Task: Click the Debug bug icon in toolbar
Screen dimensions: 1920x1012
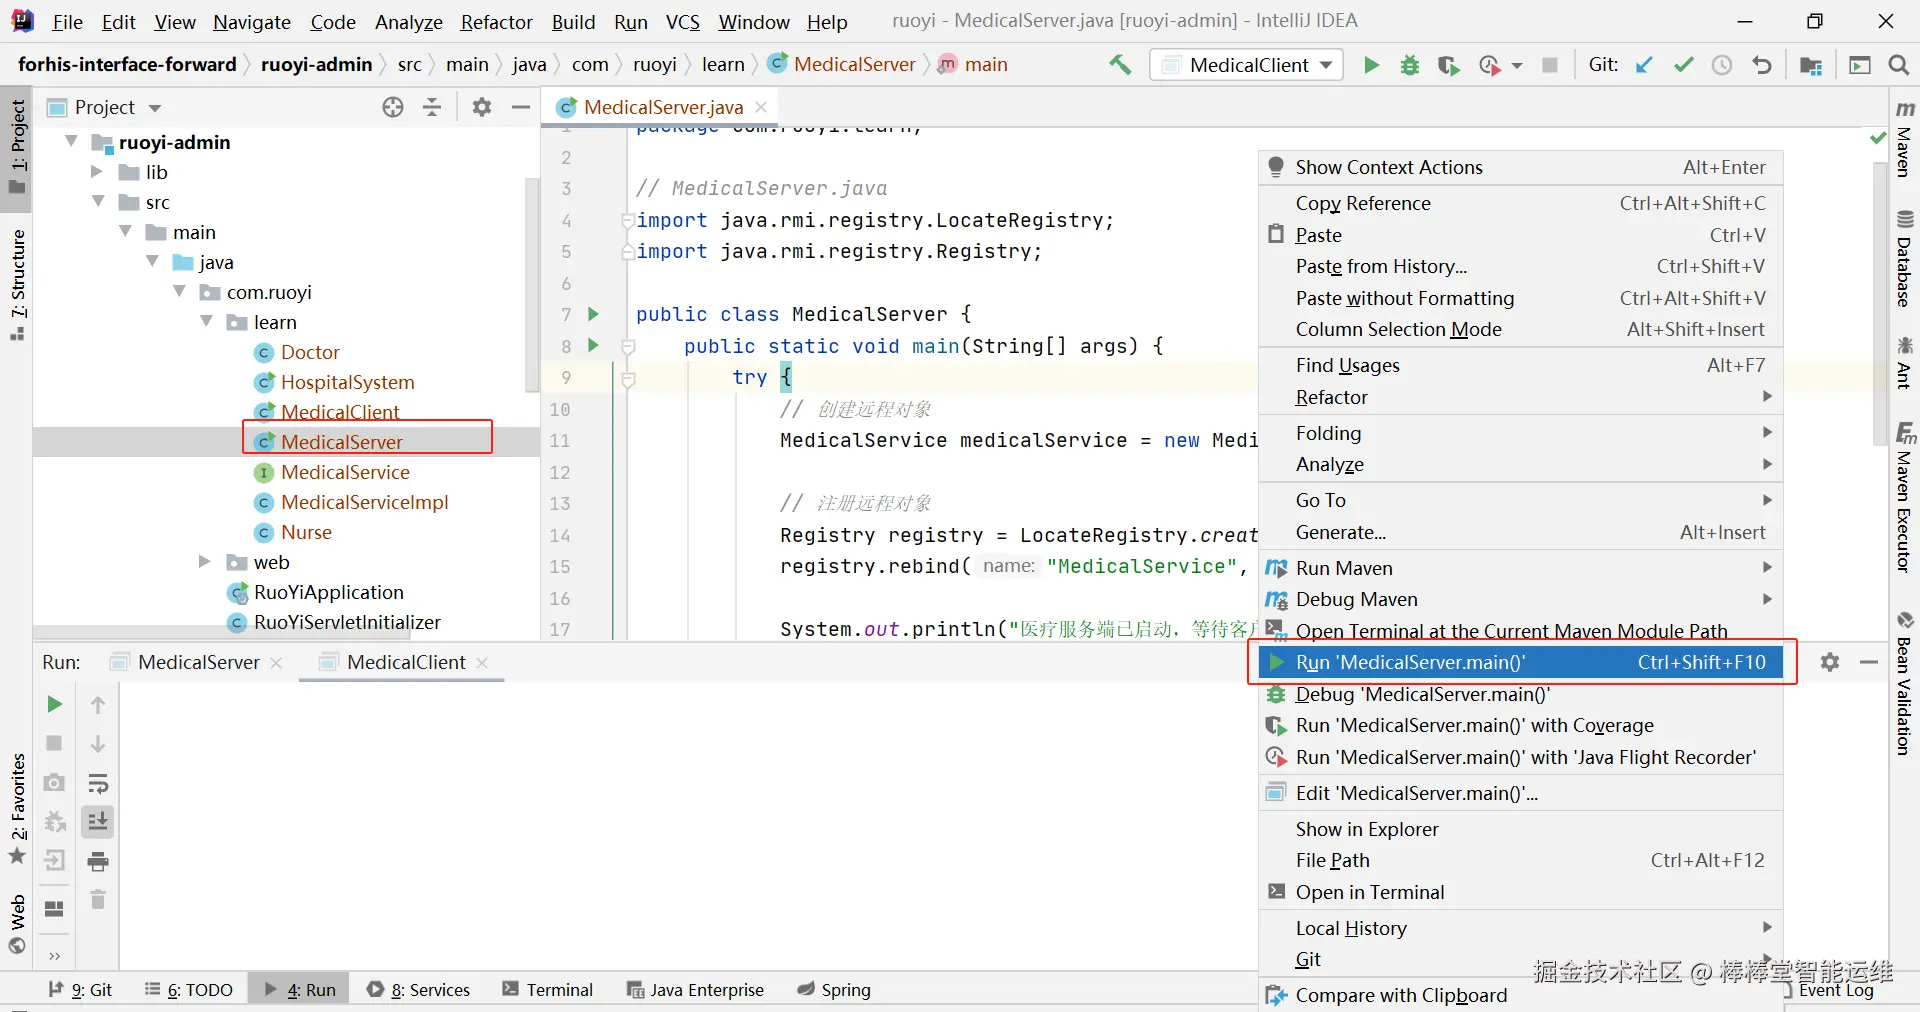Action: click(x=1410, y=65)
